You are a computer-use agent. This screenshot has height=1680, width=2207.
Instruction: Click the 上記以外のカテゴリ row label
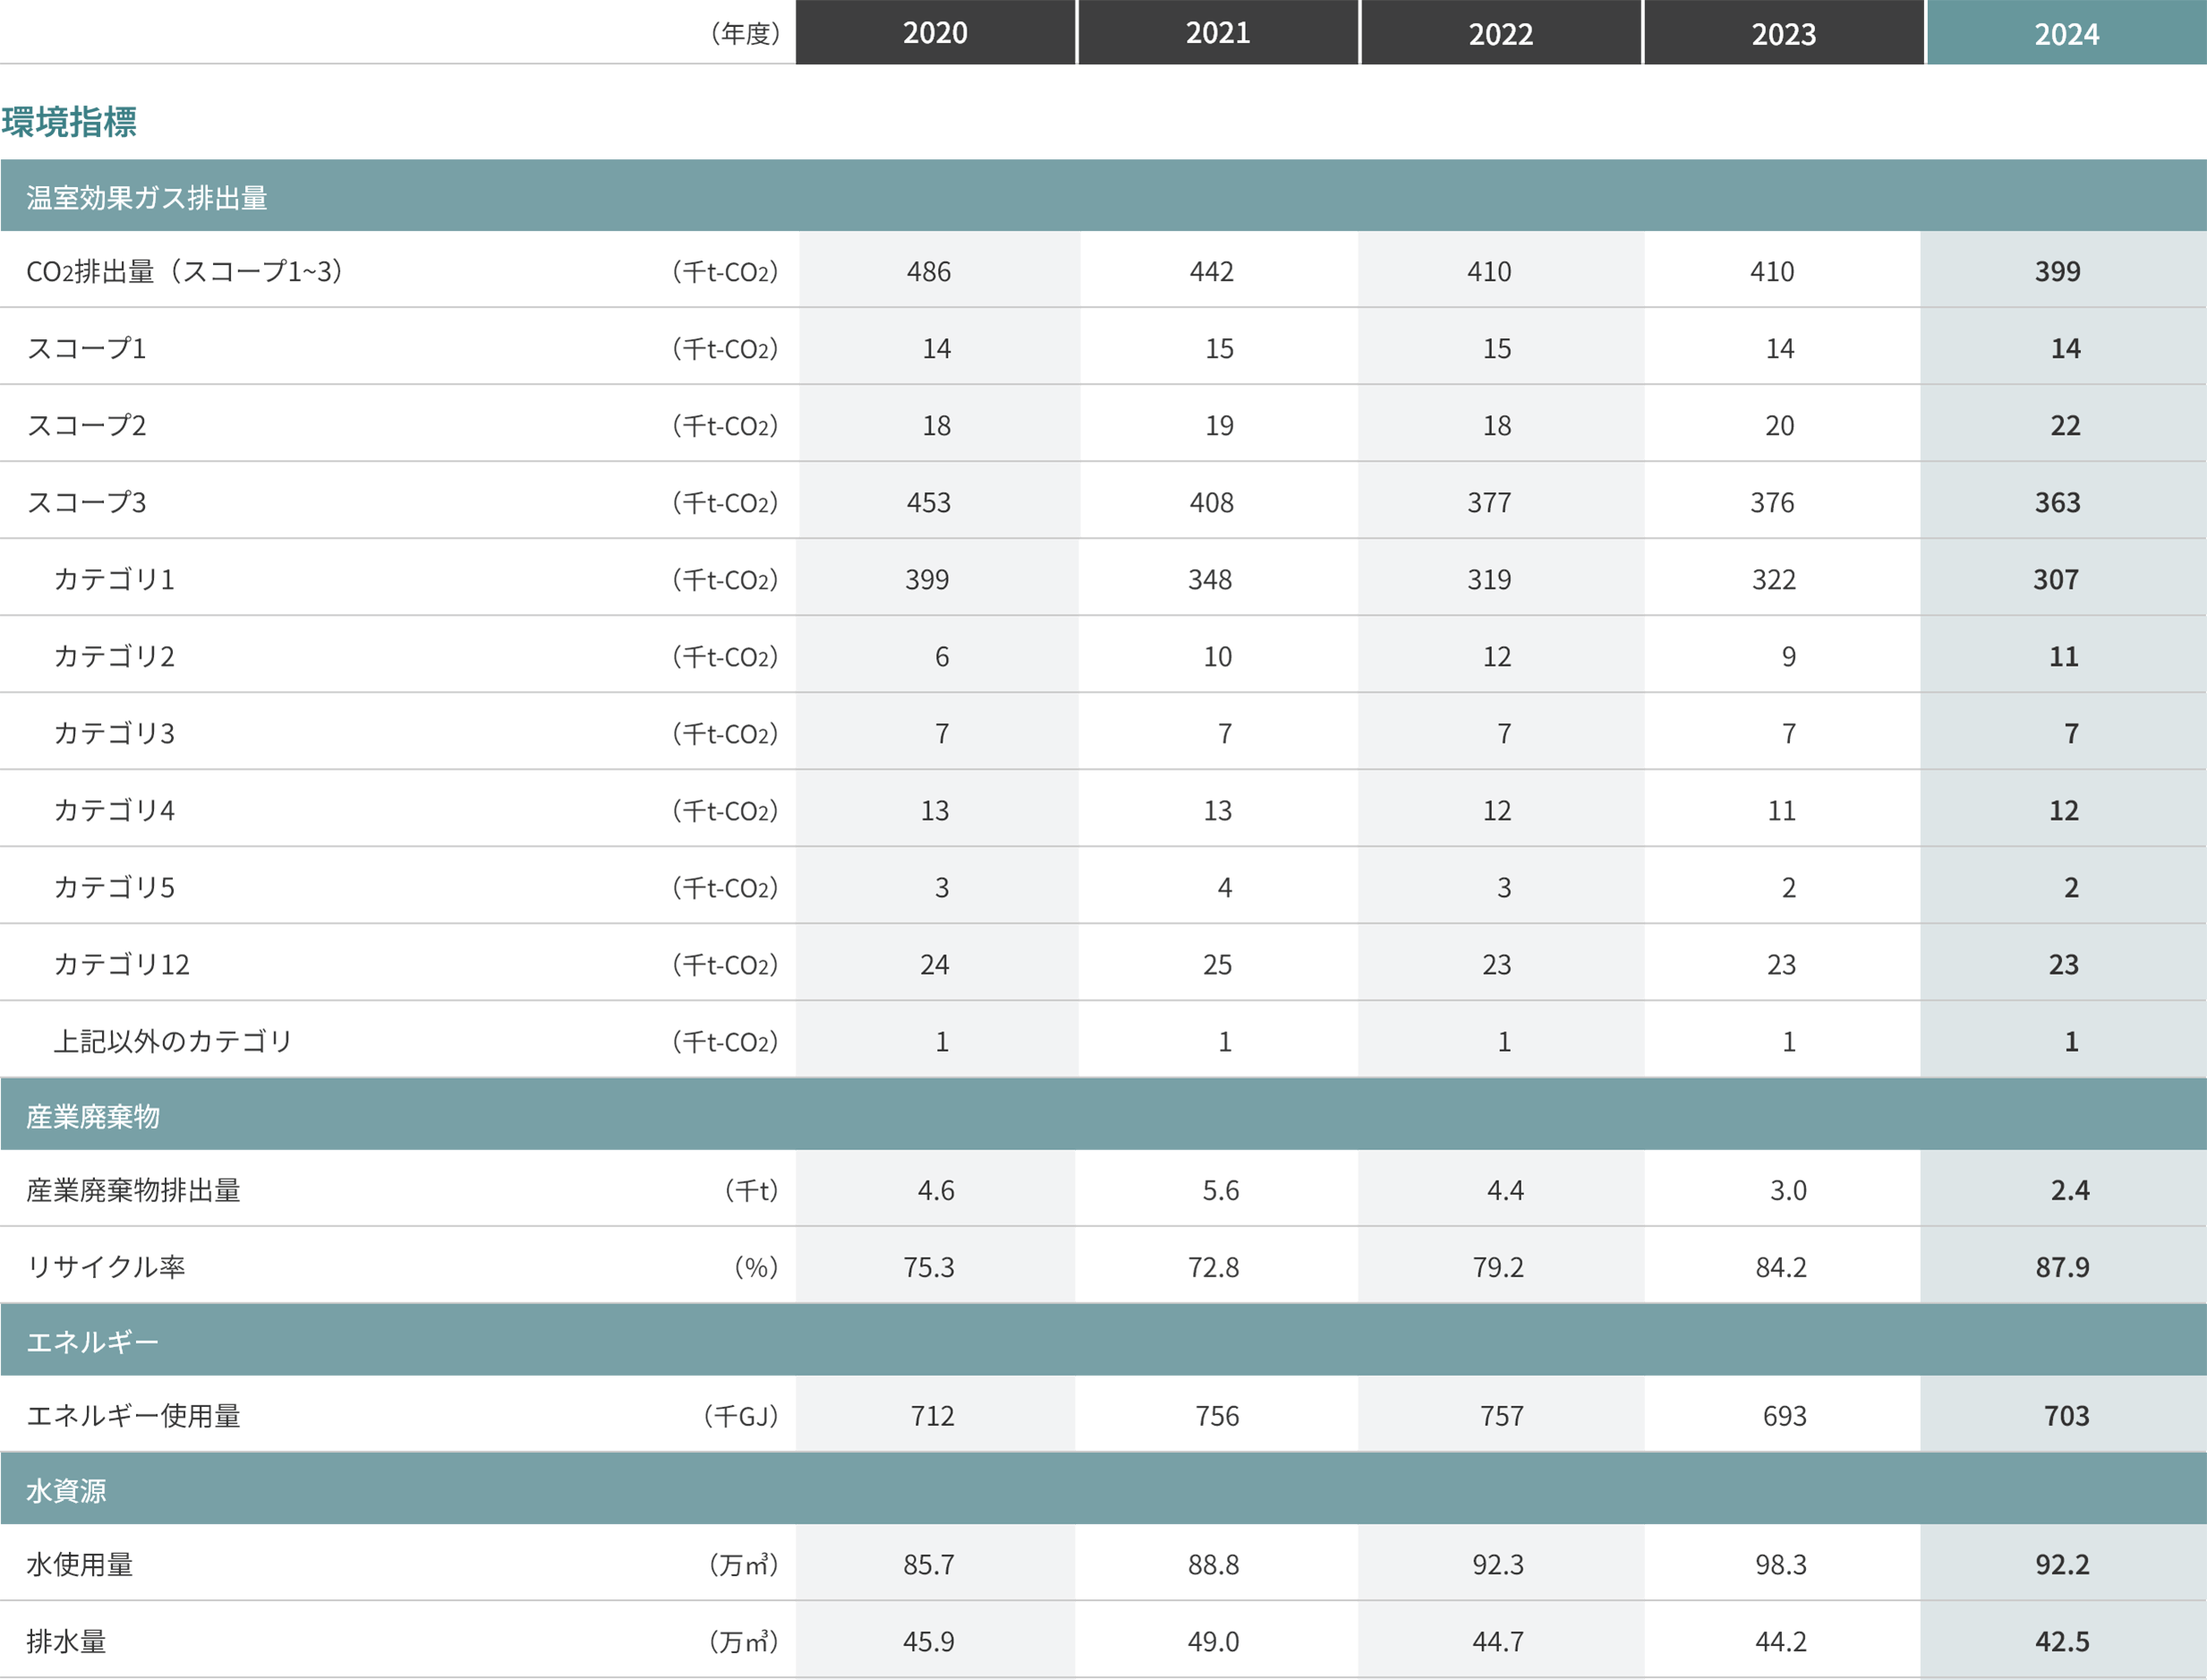[172, 1041]
